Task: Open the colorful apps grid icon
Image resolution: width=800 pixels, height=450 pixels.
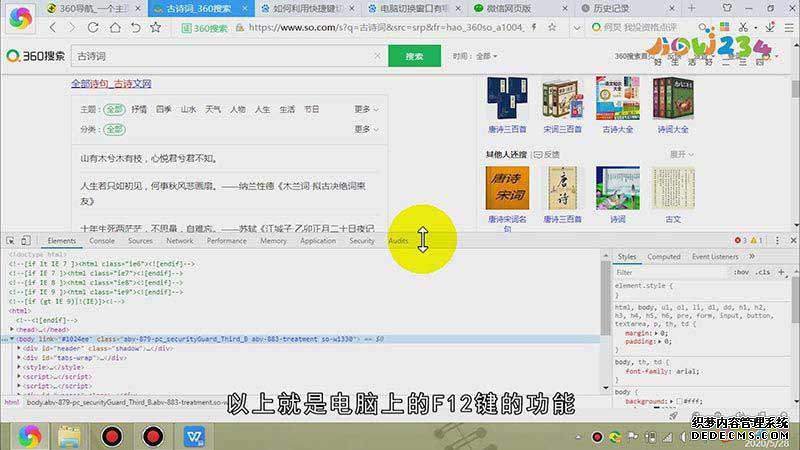Action: point(724,27)
